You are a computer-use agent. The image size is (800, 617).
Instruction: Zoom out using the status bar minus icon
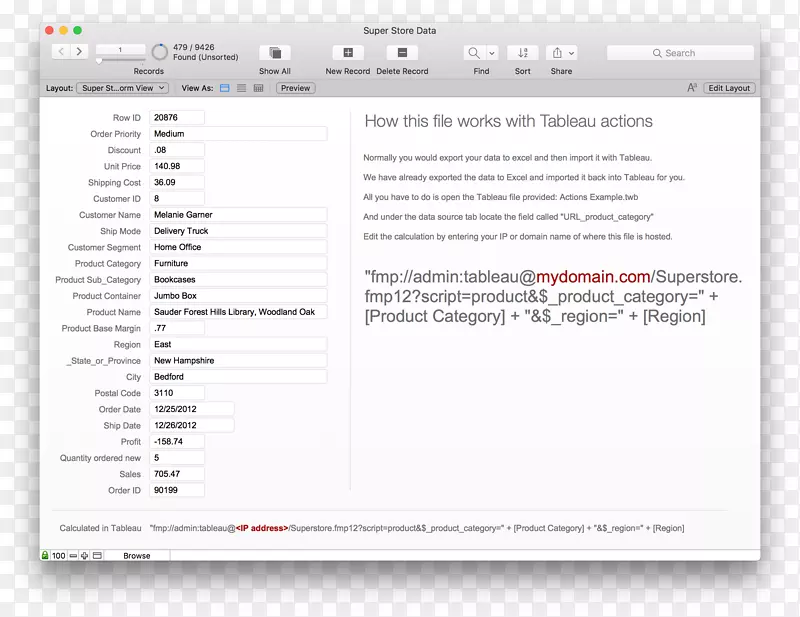pyautogui.click(x=74, y=555)
